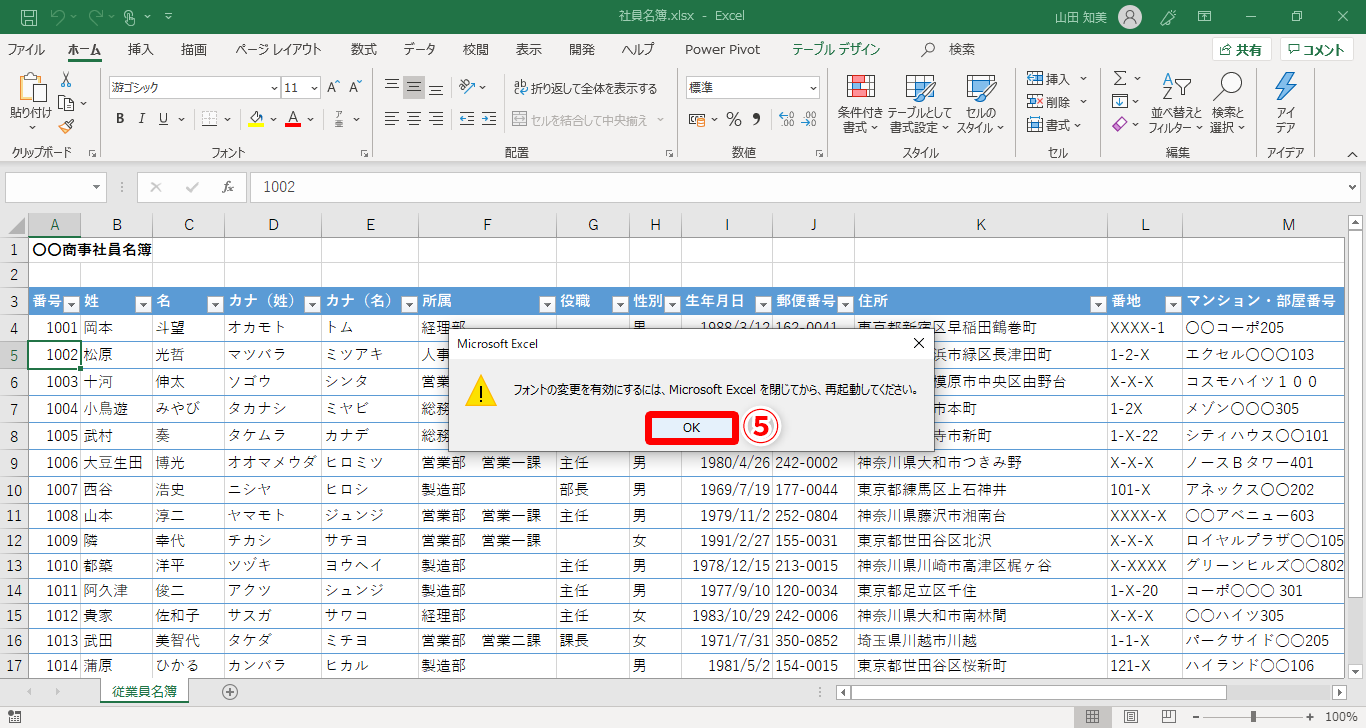Toggle Italic formatting
1366x728 pixels.
pos(142,119)
